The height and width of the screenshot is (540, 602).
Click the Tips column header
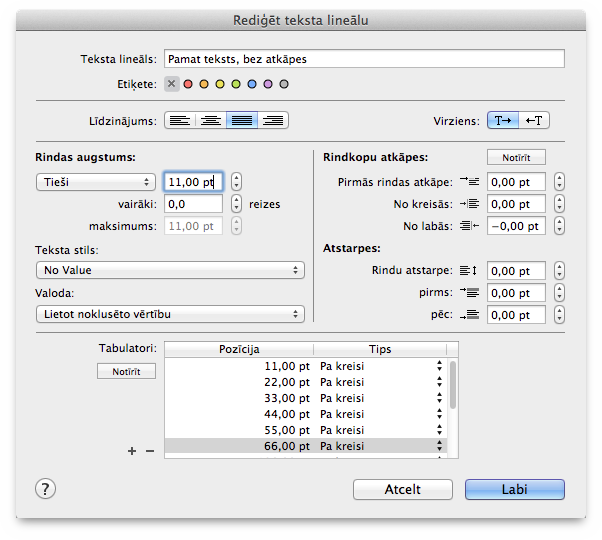point(380,349)
